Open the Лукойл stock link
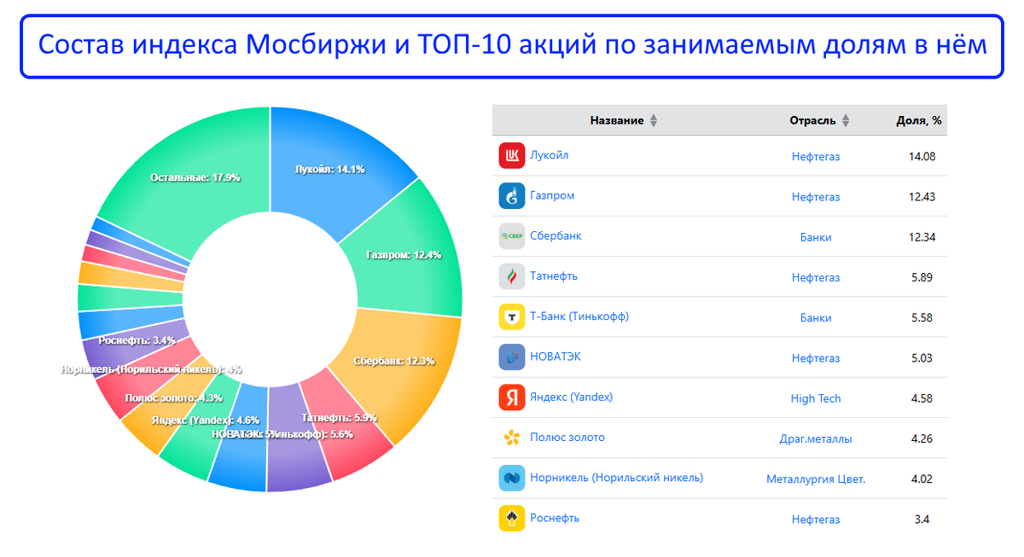 549,156
